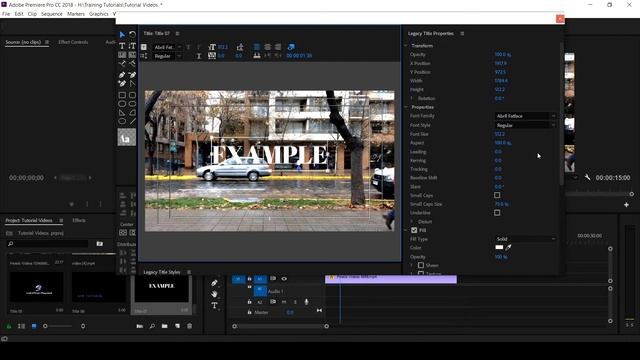Viewport: 640px width, 360px height.
Task: Enable Sheen checkbox
Action: pyautogui.click(x=421, y=265)
